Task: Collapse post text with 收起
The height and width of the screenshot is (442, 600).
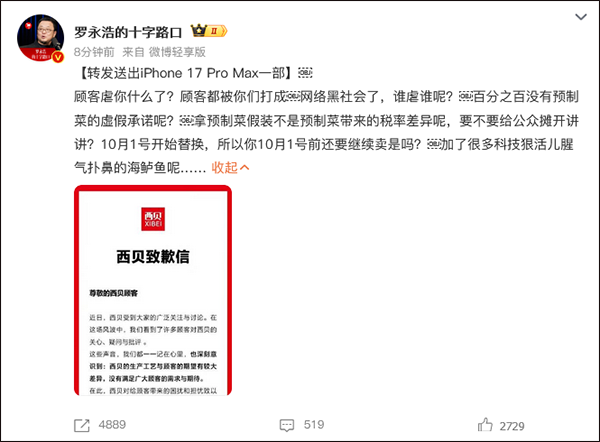Action: point(225,168)
